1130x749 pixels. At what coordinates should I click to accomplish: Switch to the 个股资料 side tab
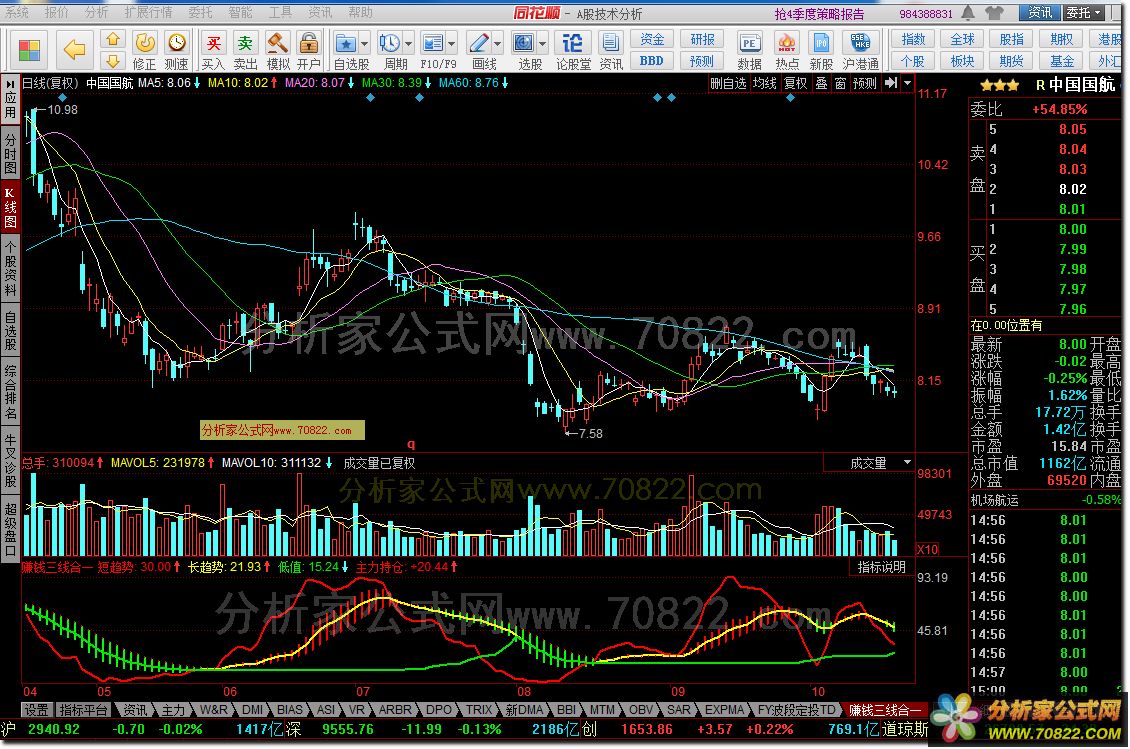point(10,270)
